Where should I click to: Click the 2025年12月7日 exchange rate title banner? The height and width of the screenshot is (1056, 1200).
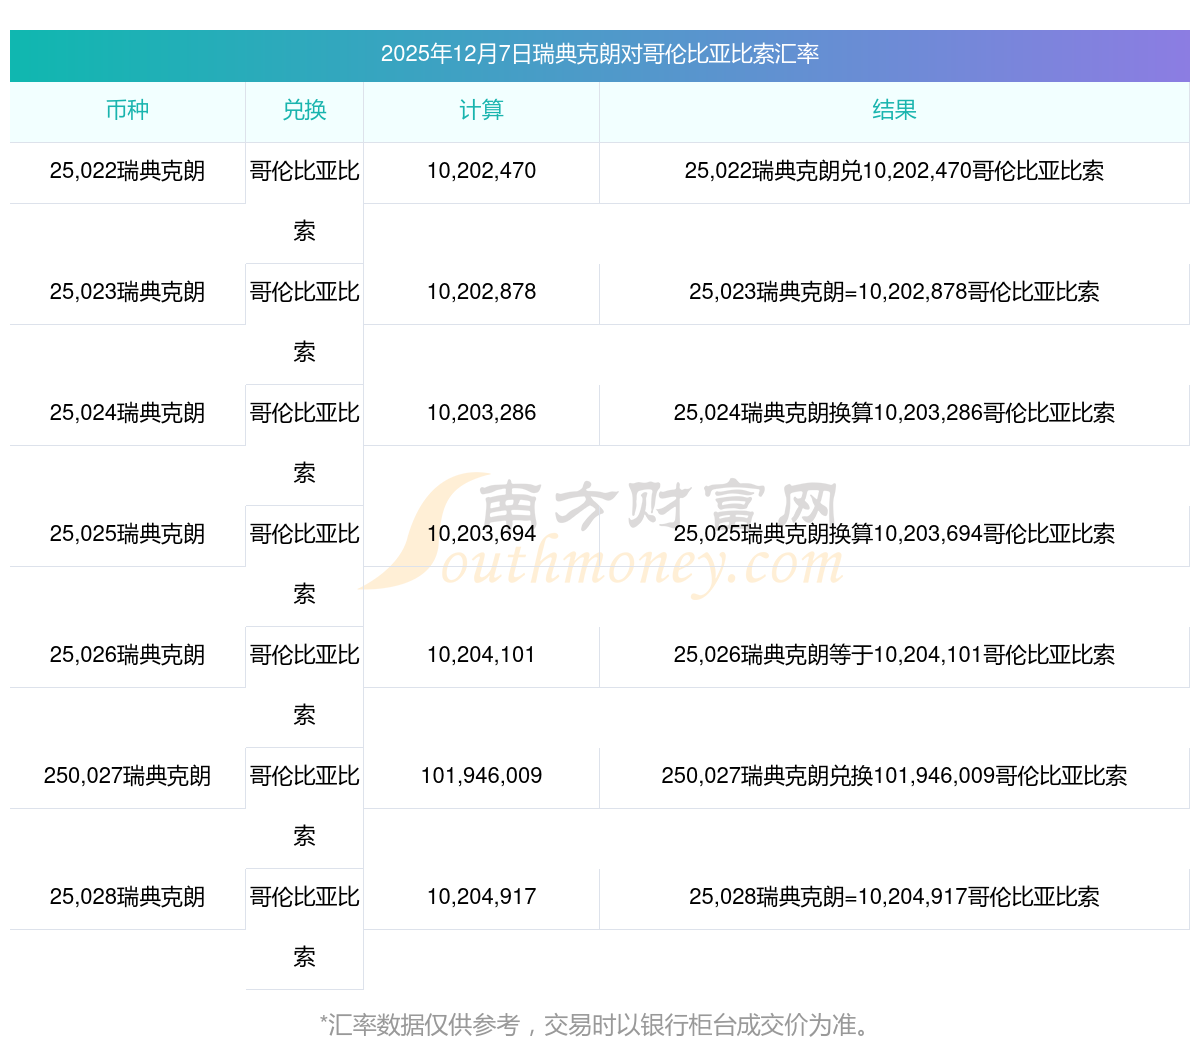pyautogui.click(x=599, y=54)
